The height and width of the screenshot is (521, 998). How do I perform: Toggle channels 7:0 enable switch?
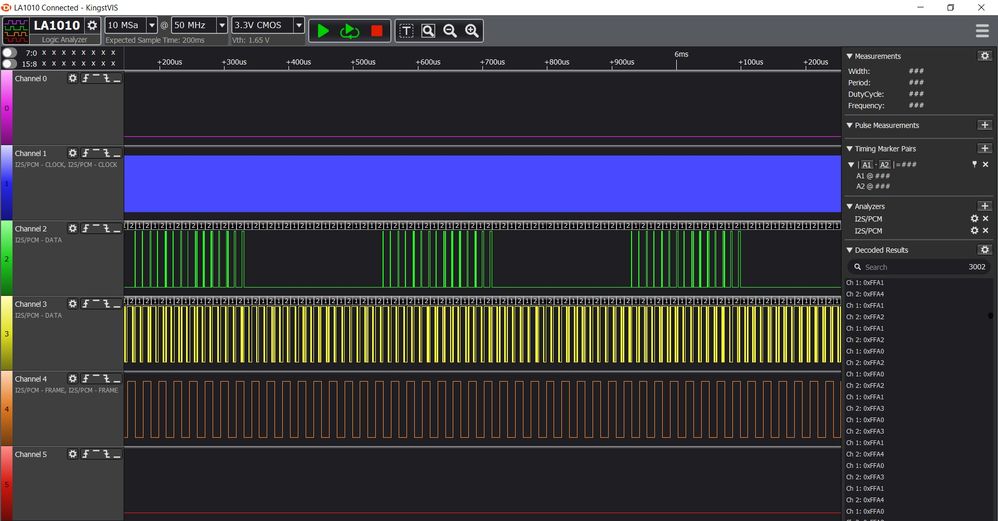click(10, 53)
